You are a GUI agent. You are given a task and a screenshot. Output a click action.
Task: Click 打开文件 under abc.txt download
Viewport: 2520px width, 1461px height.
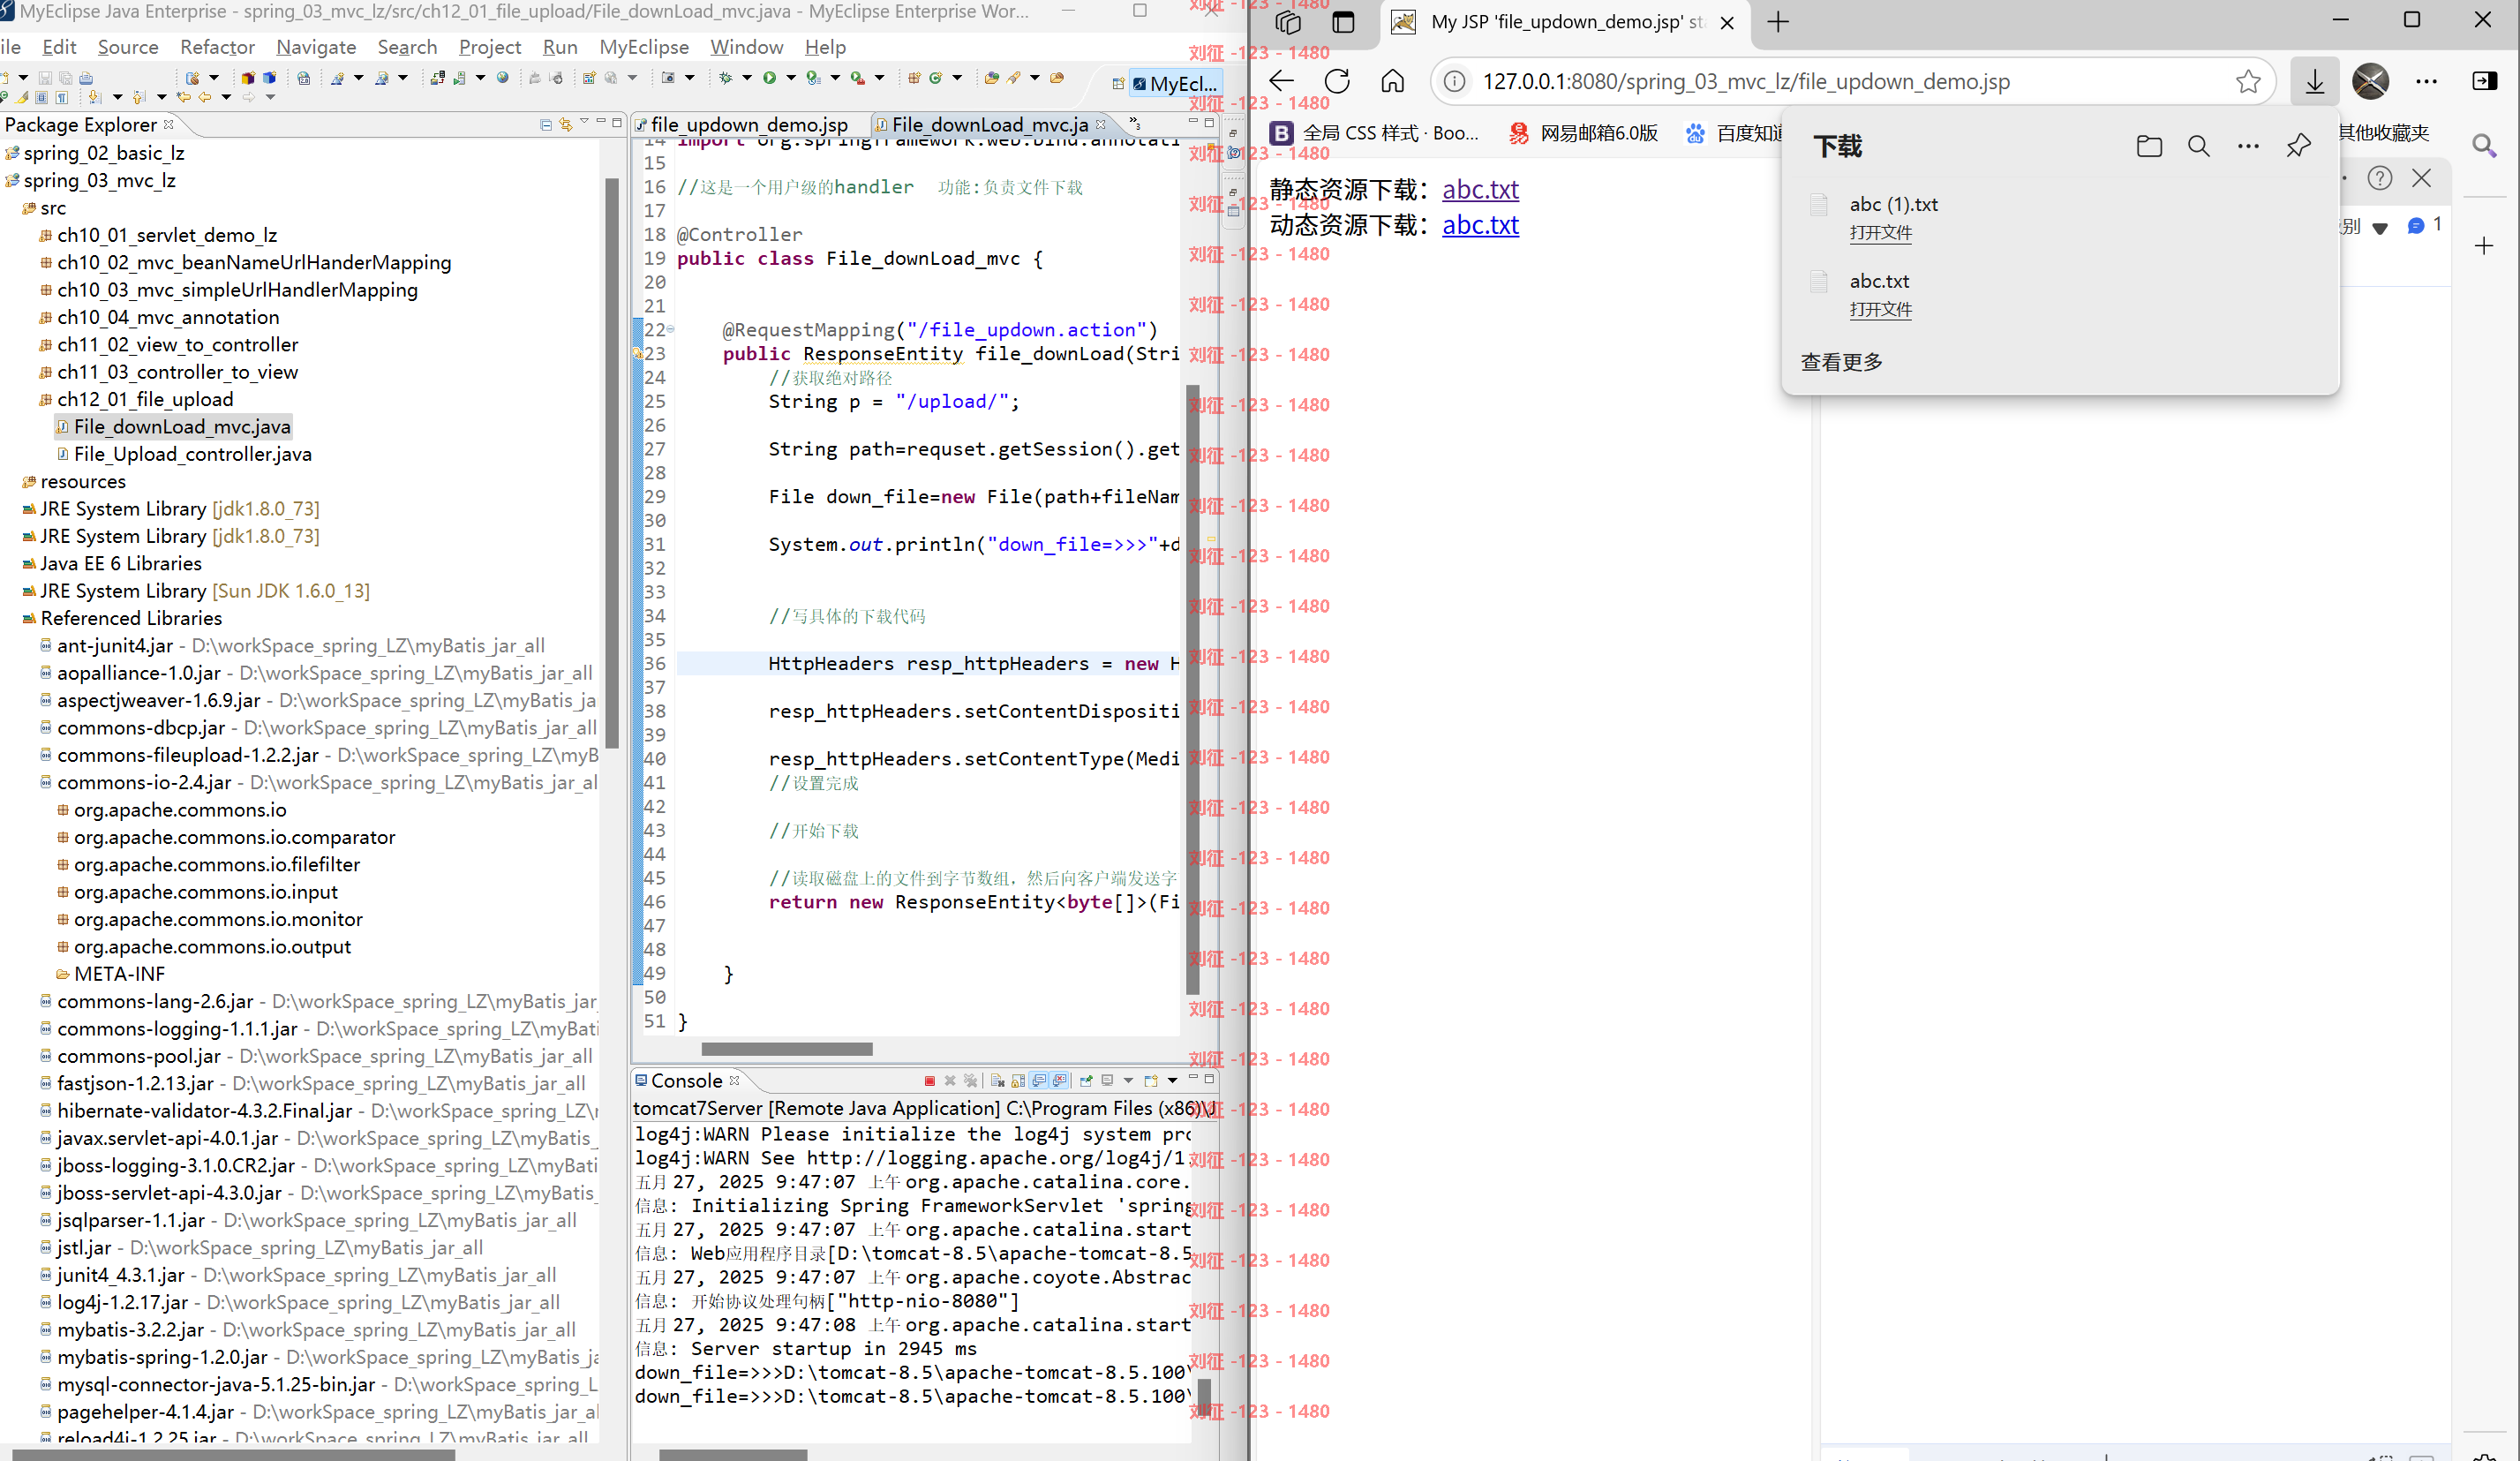[1880, 310]
